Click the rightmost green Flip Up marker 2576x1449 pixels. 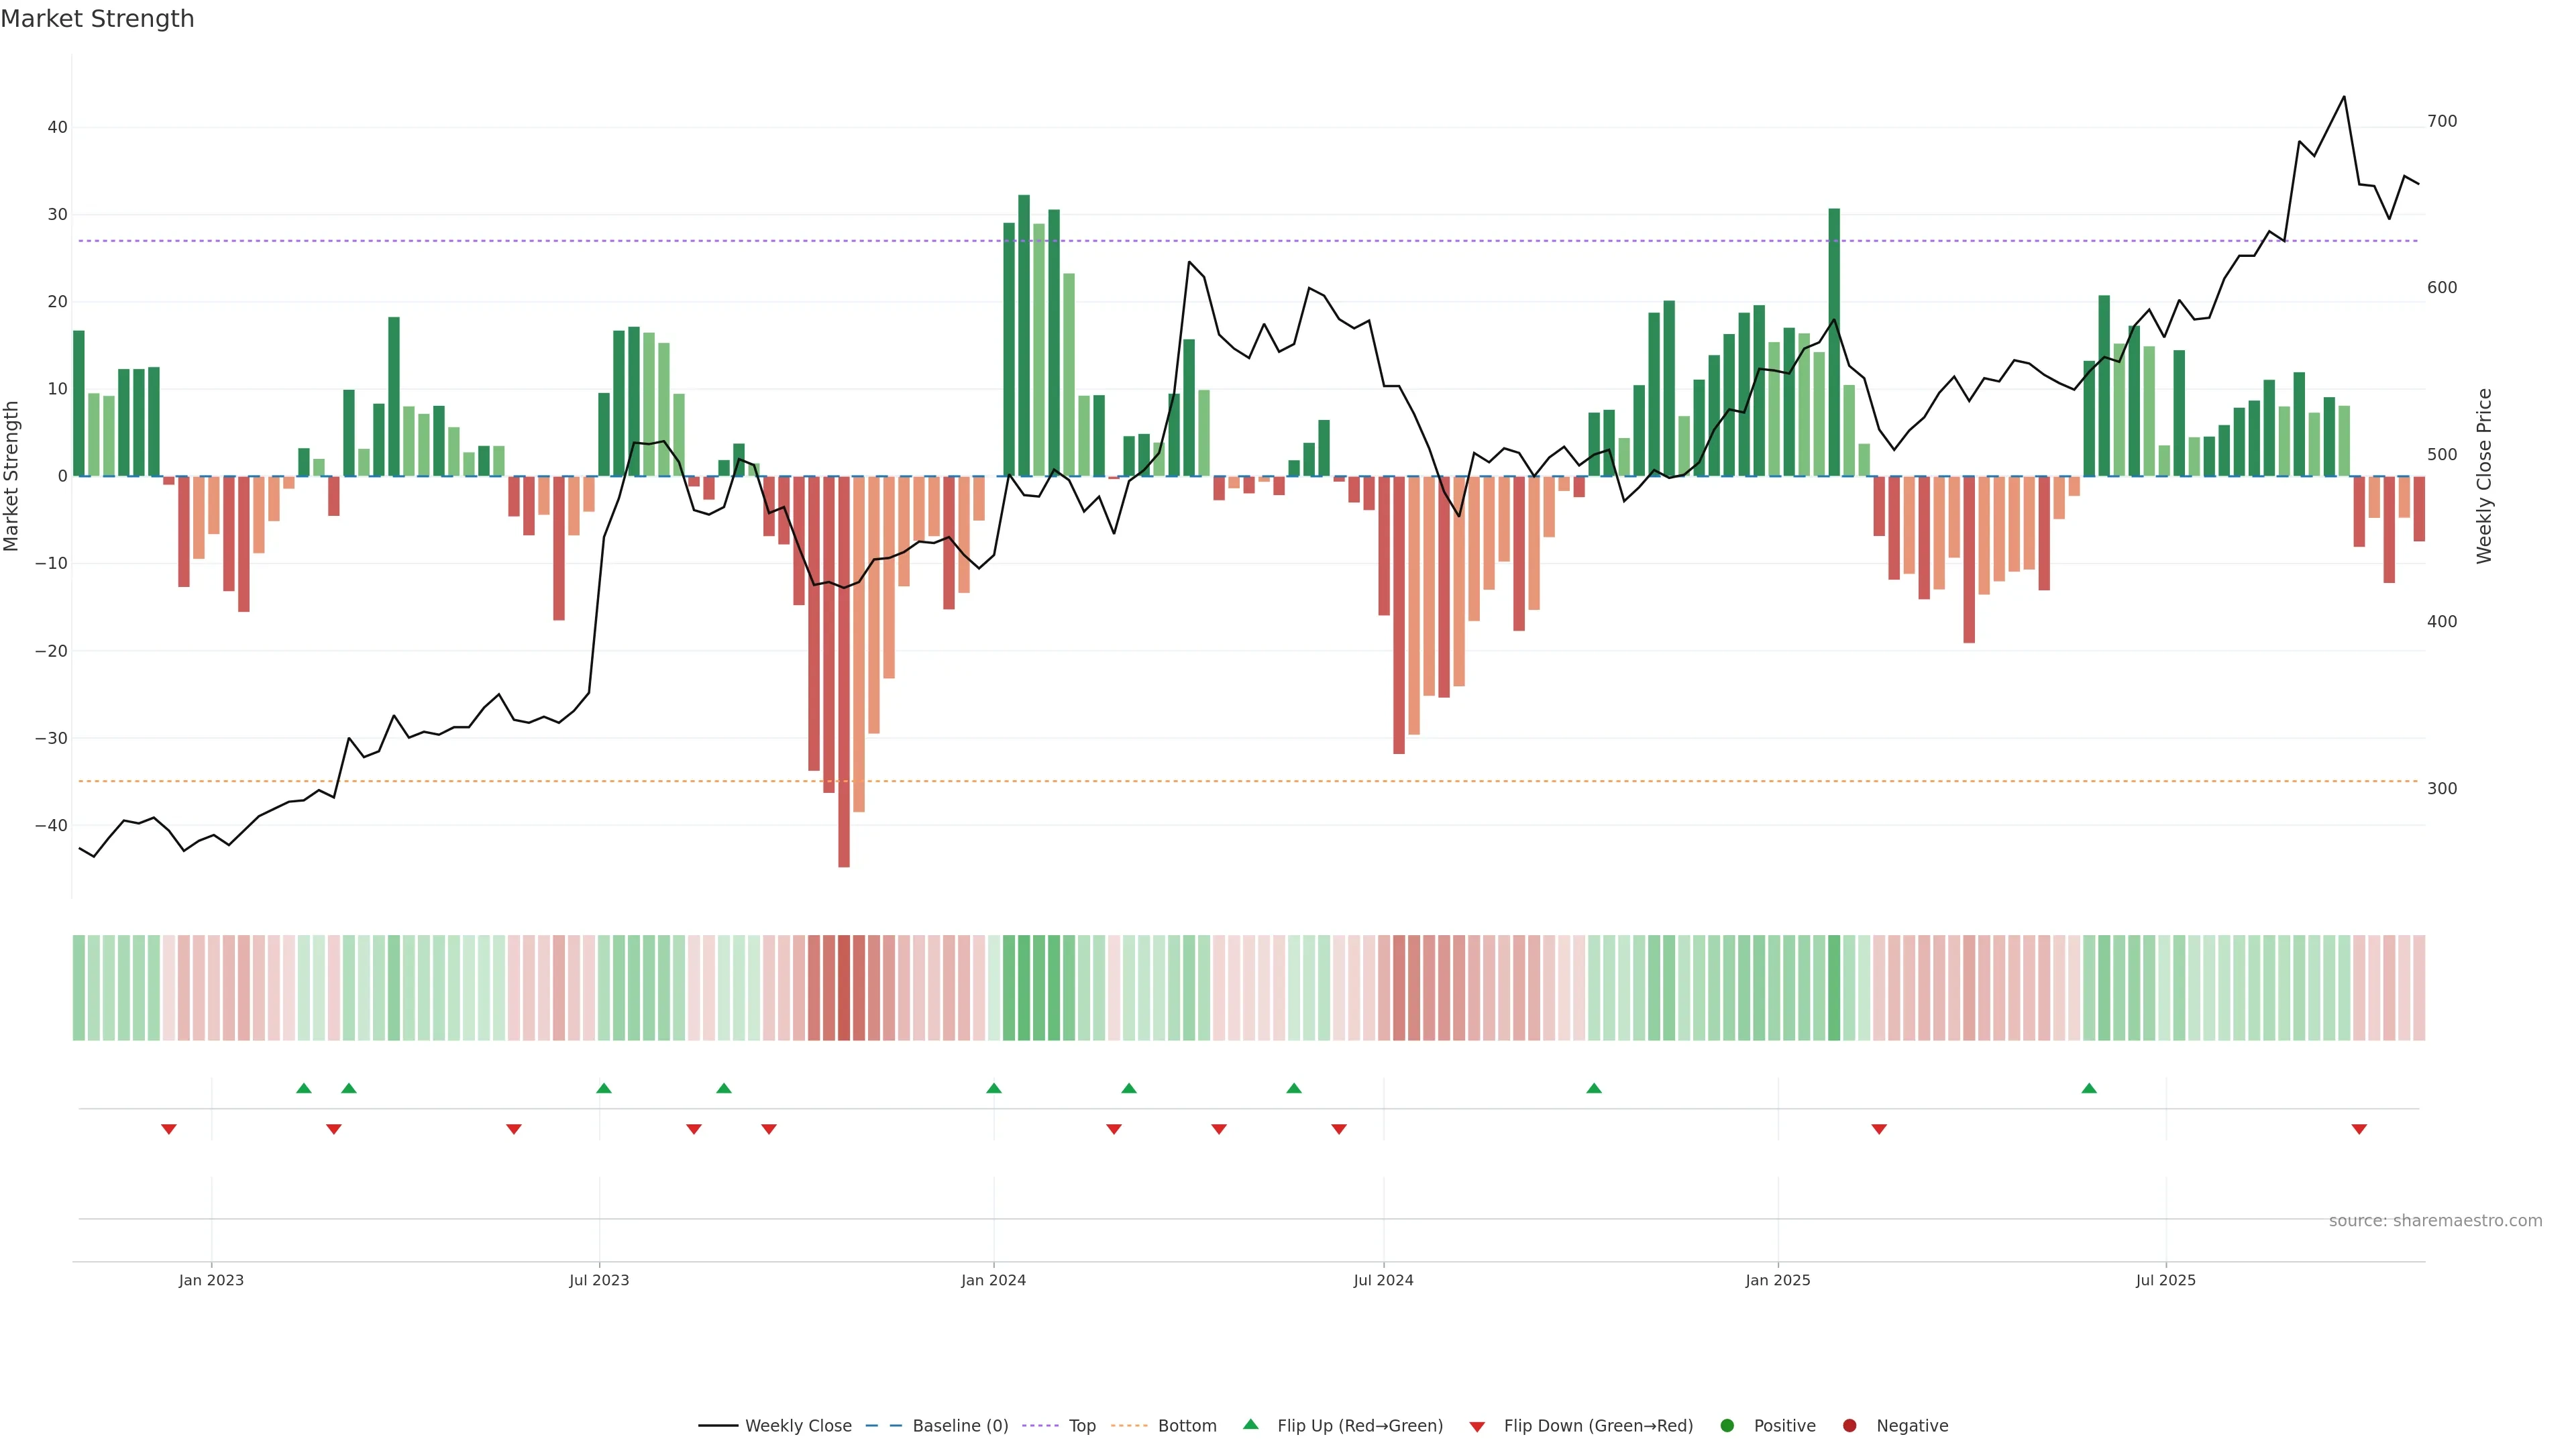coord(2089,1088)
